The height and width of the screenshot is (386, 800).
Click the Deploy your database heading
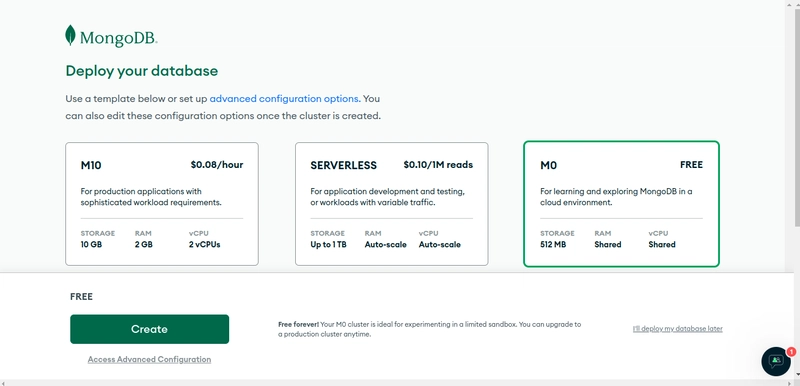click(142, 71)
